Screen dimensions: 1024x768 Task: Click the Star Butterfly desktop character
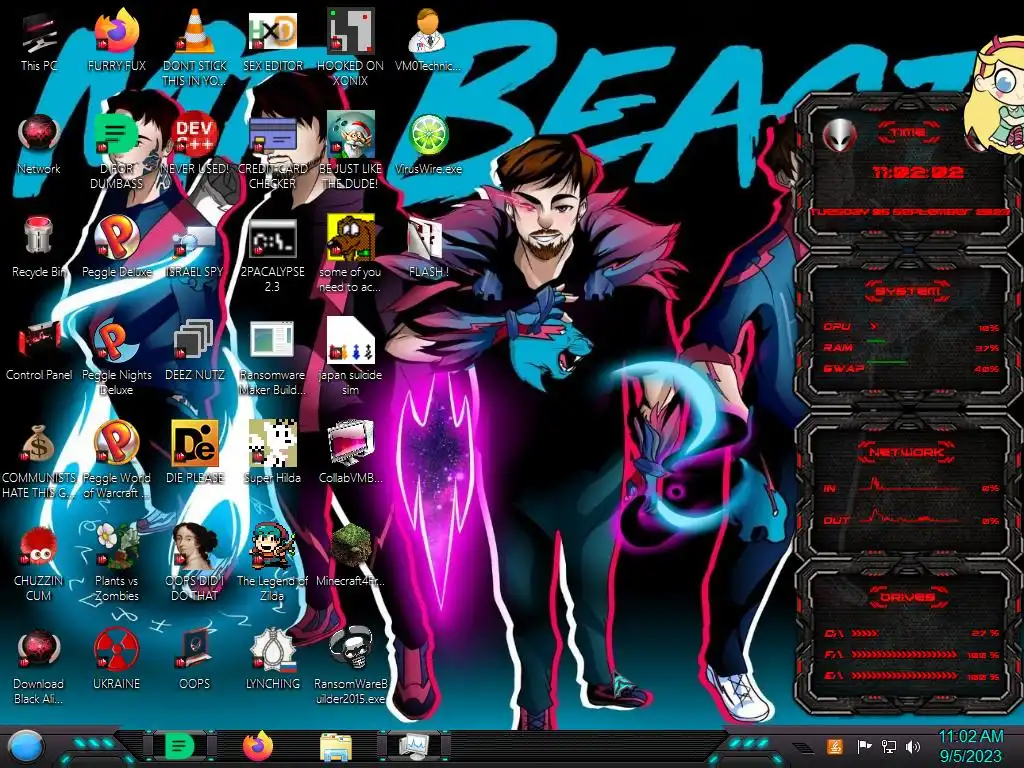coord(997,95)
